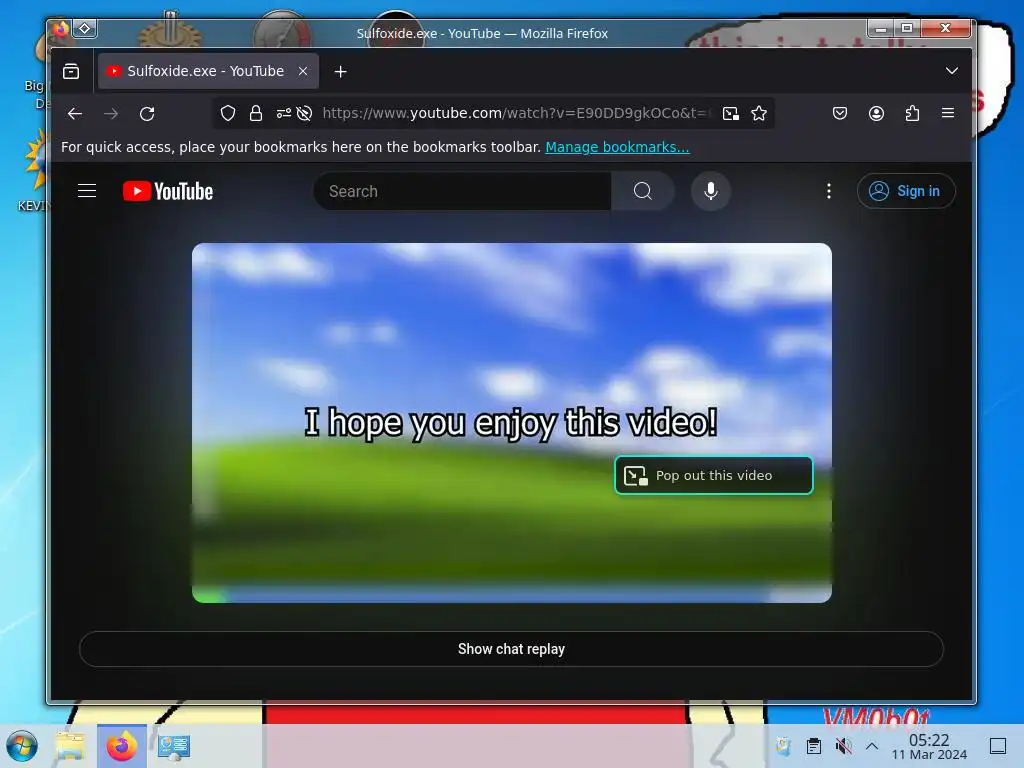Pop out this video
This screenshot has height=768, width=1024.
click(714, 475)
